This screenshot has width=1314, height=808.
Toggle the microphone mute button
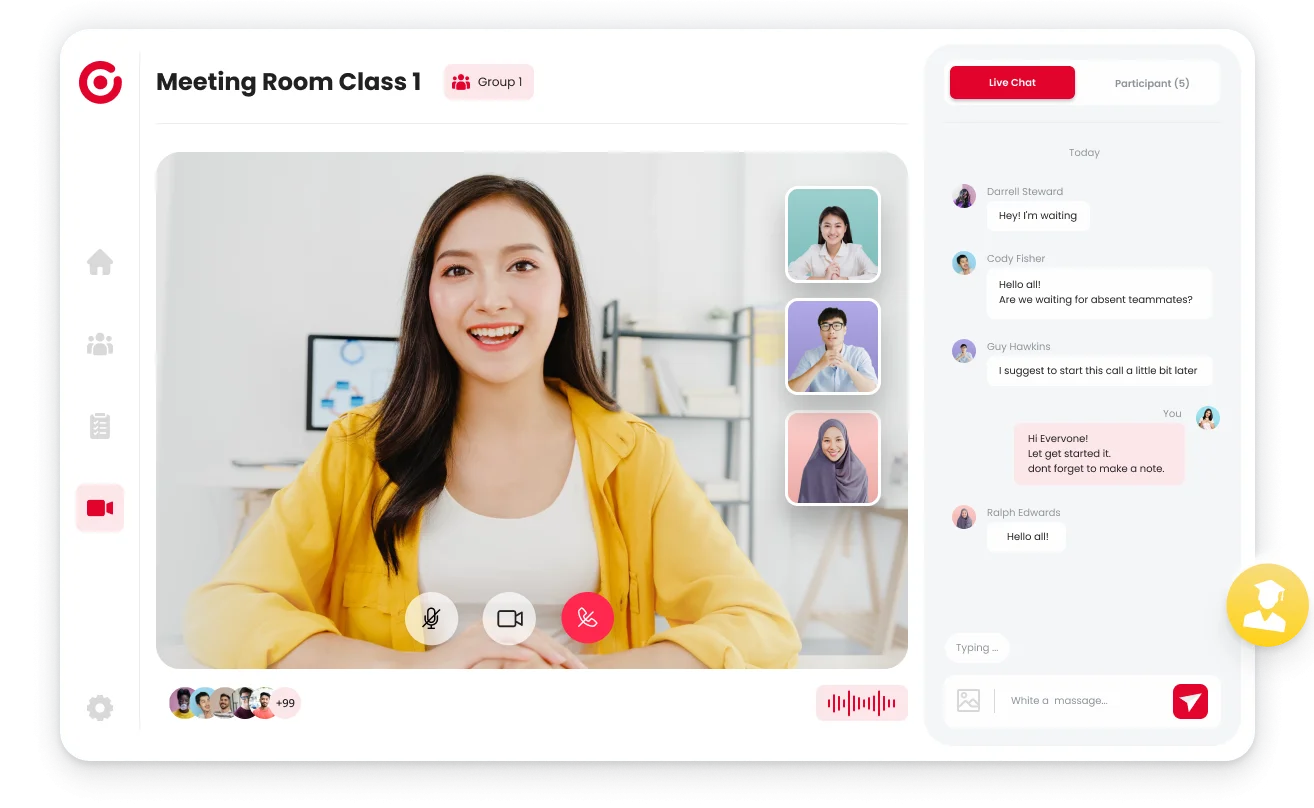point(431,618)
